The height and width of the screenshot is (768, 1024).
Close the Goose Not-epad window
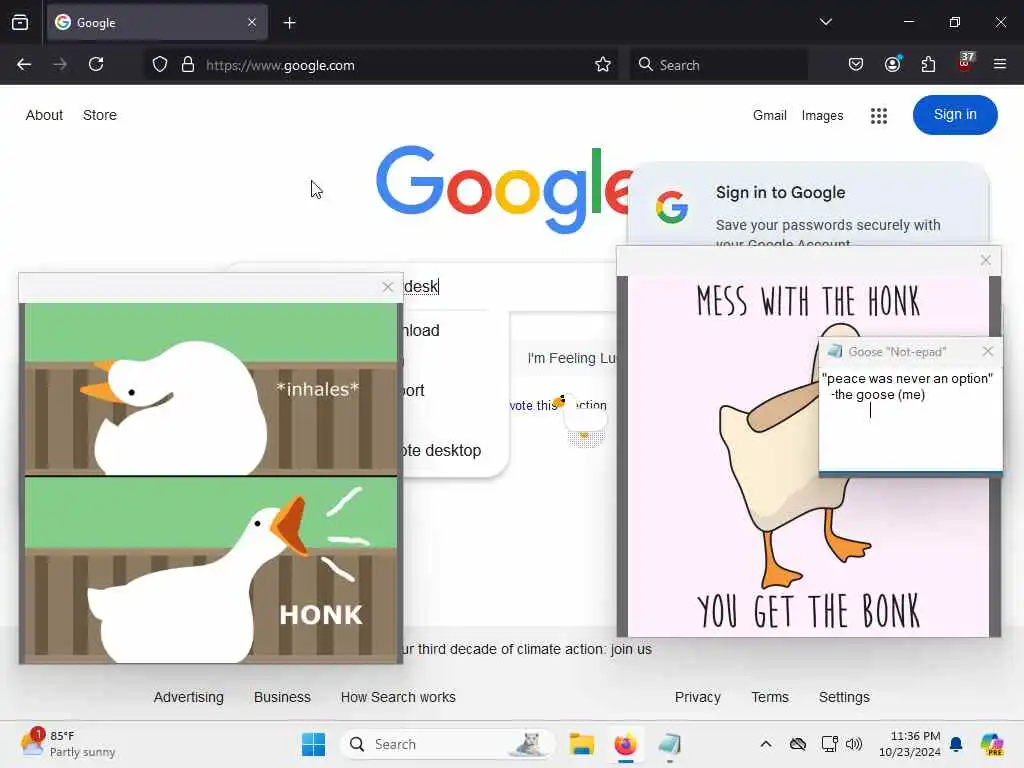point(987,351)
